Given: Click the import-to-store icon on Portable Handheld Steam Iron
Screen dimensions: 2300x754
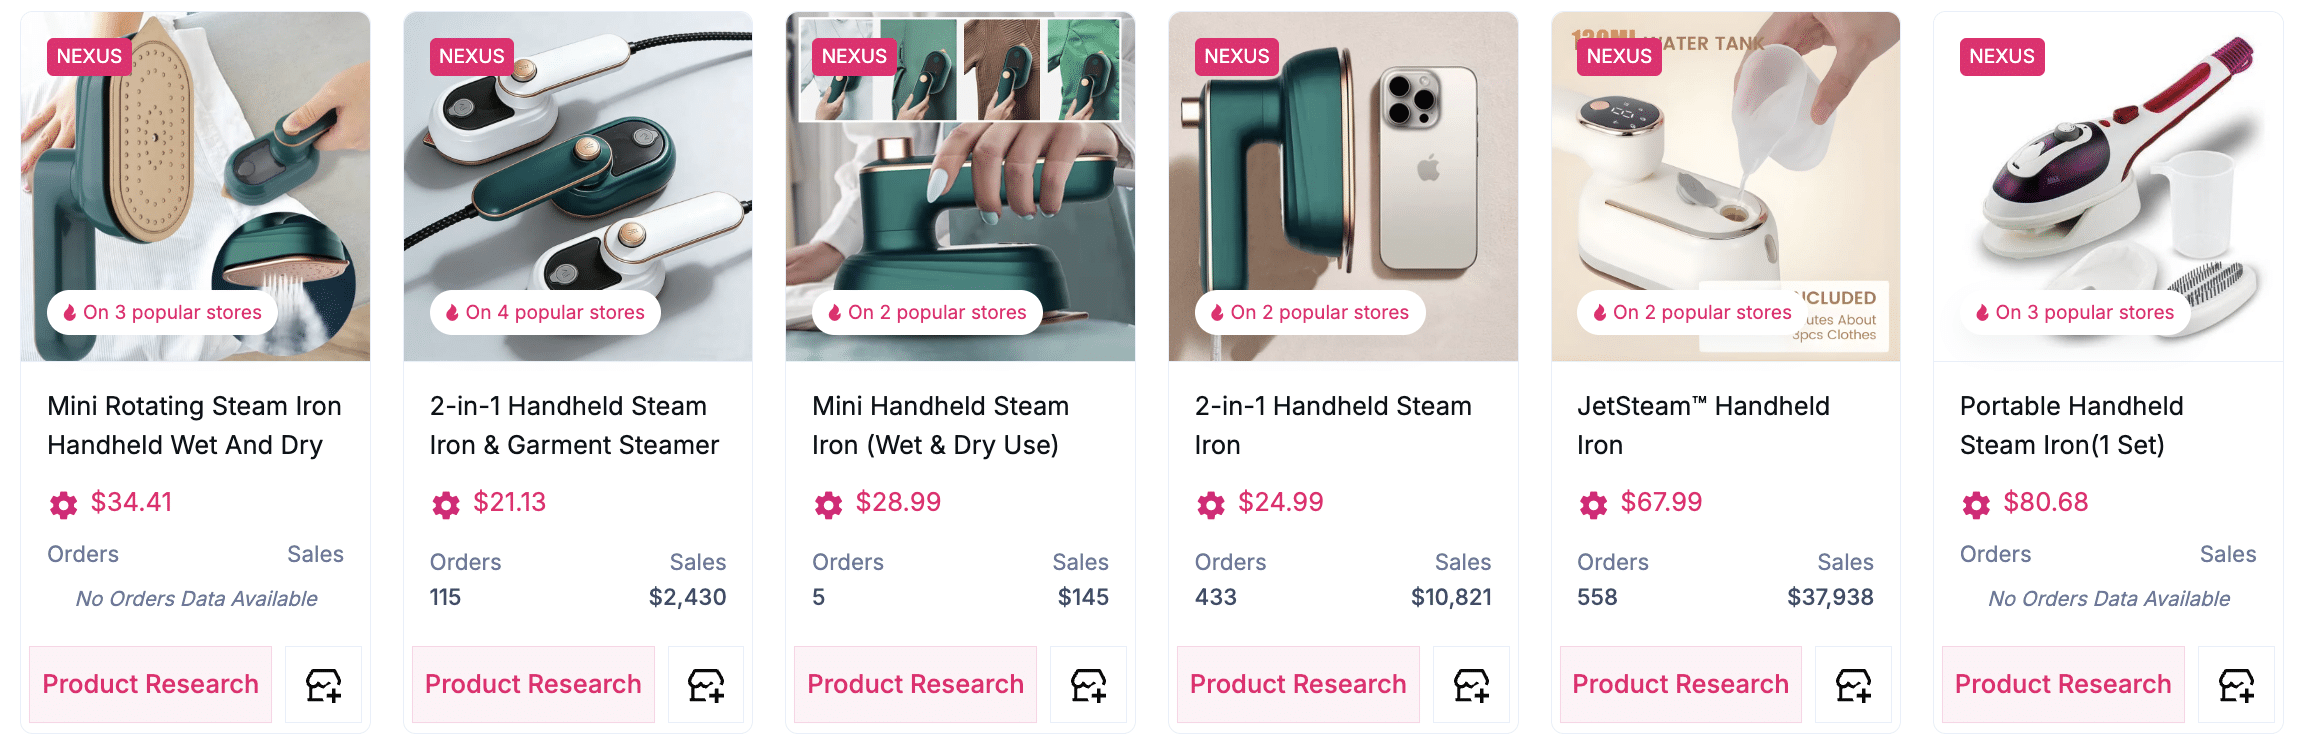Looking at the screenshot, I should click(2238, 685).
